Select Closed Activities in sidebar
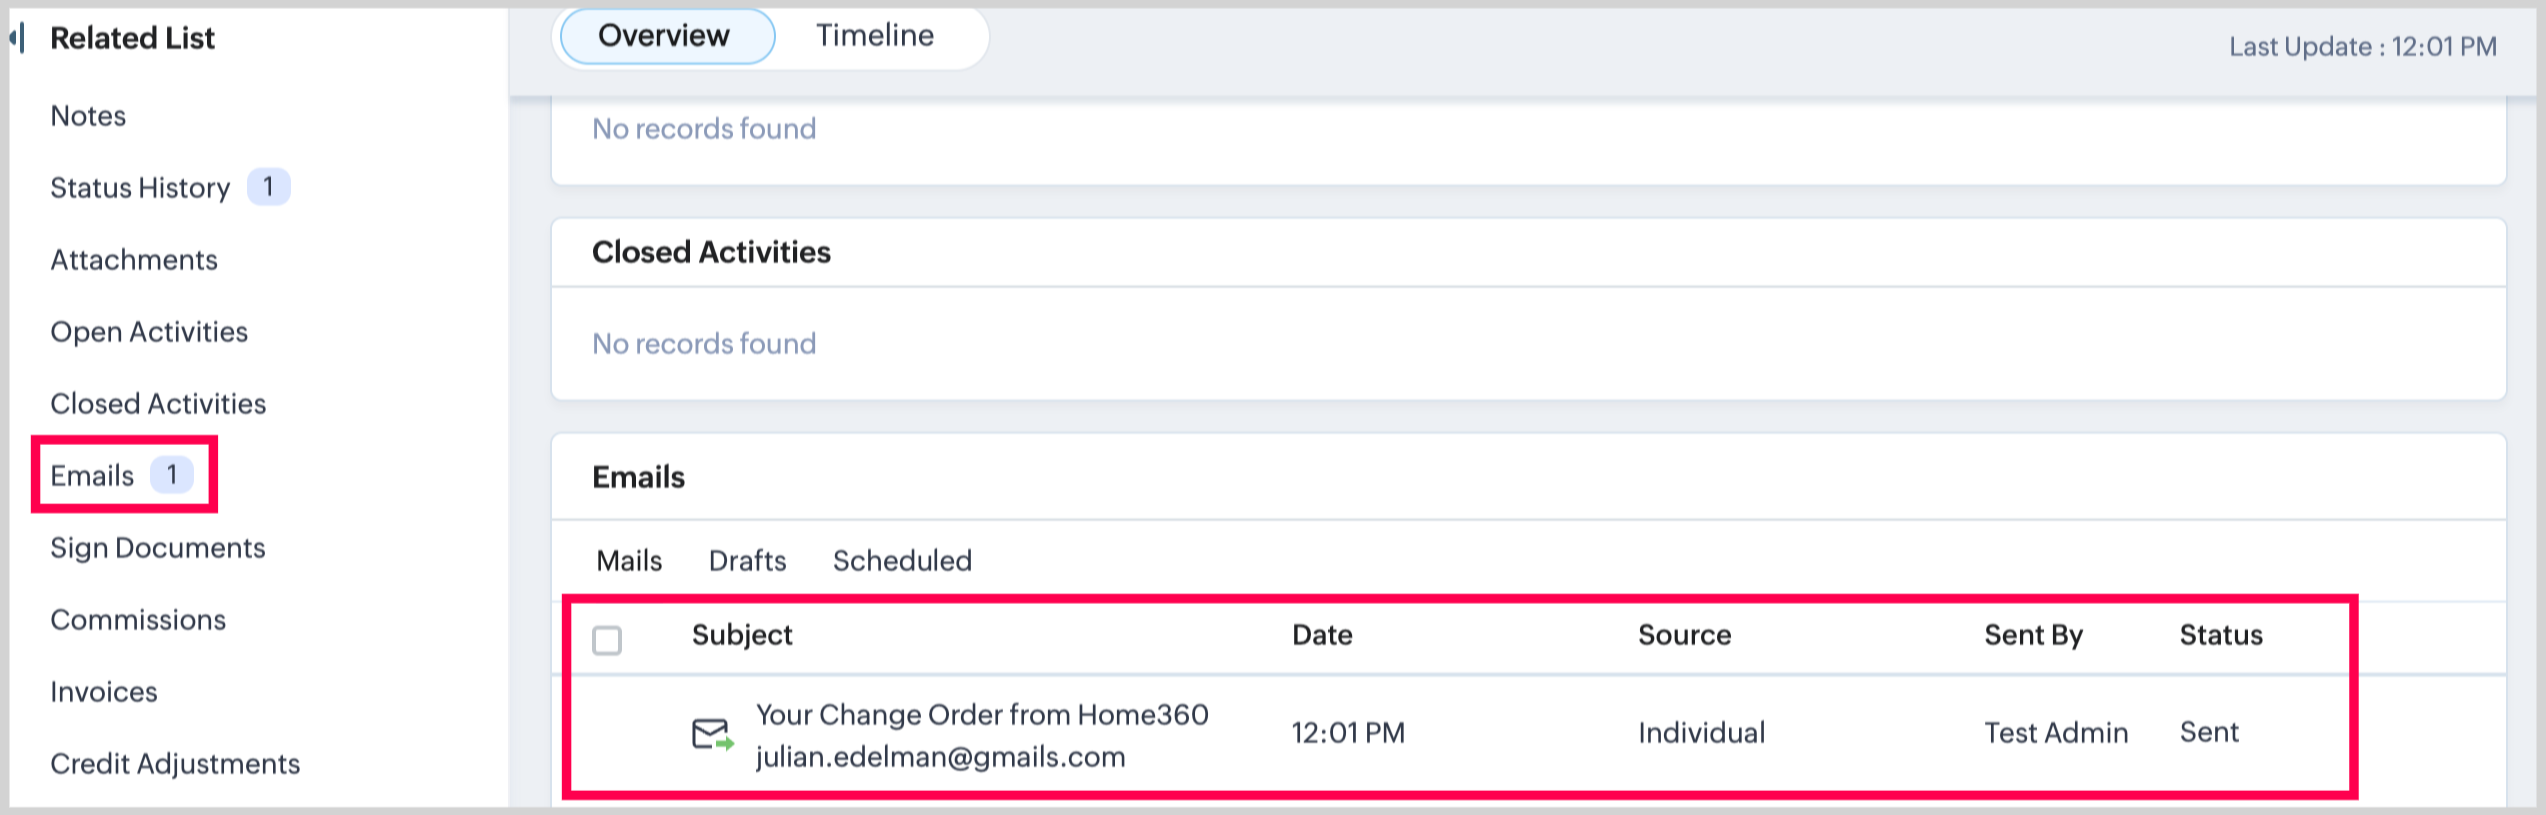The width and height of the screenshot is (2546, 815). click(158, 404)
